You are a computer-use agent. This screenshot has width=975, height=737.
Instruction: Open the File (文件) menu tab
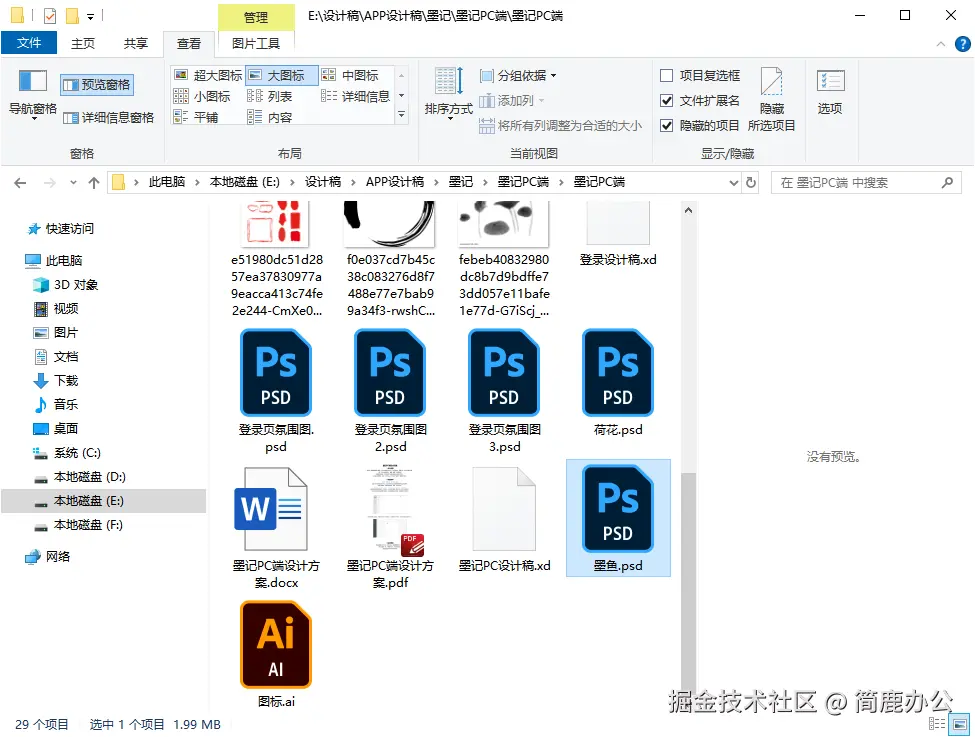29,43
